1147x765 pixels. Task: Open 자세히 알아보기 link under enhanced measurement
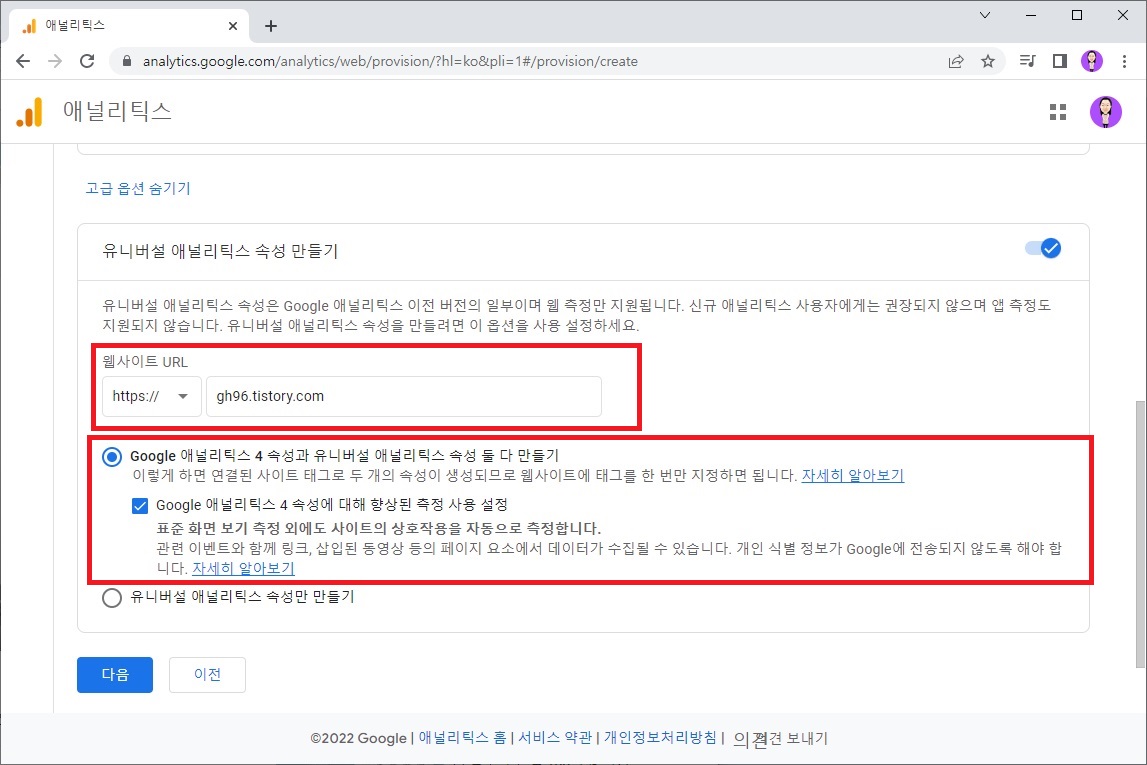(x=244, y=568)
